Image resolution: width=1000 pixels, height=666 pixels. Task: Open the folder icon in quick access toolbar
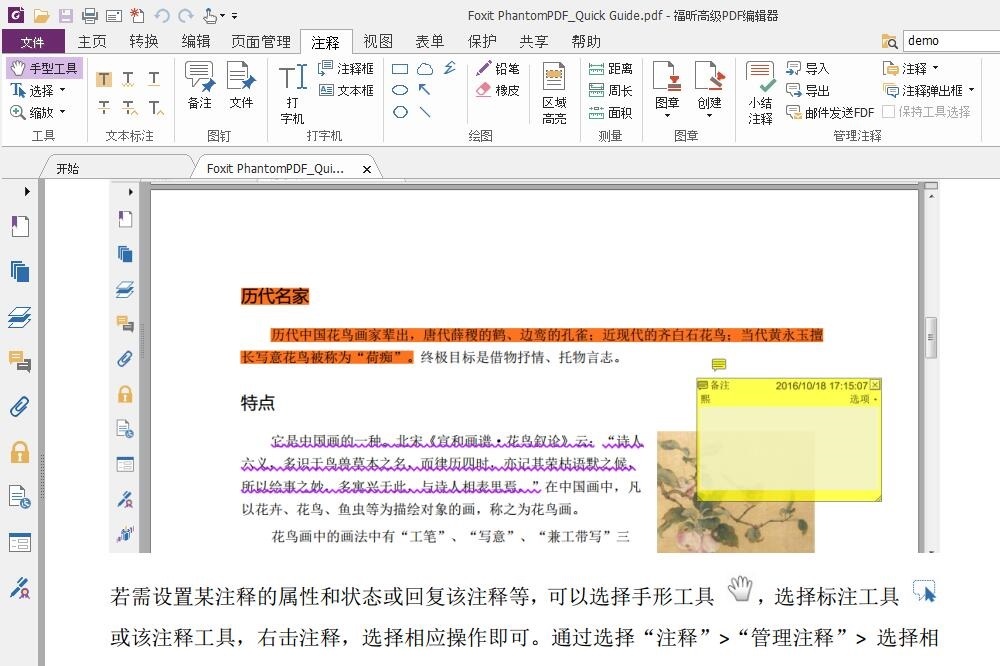click(41, 15)
